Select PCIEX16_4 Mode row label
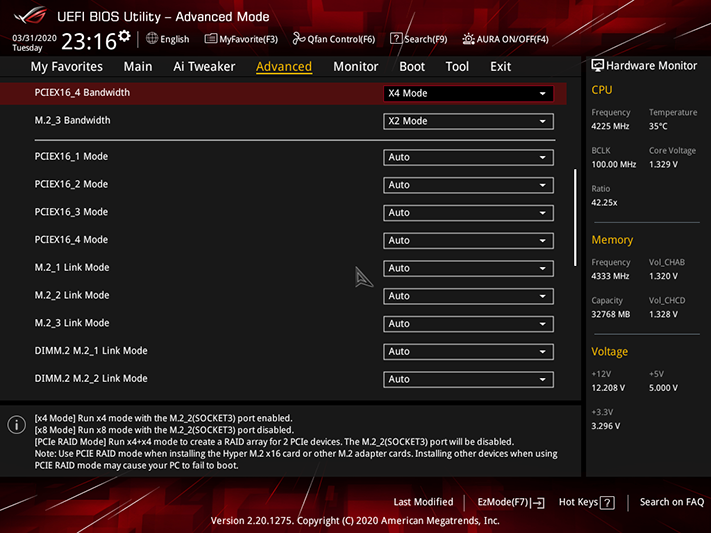711x533 pixels. click(x=71, y=240)
